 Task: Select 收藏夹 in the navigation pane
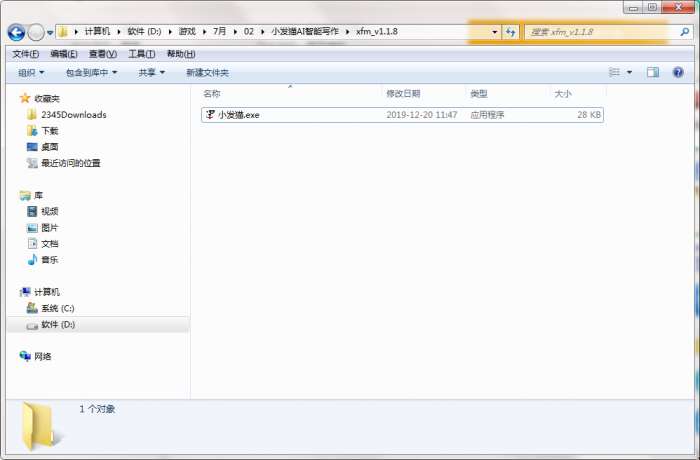point(47,99)
